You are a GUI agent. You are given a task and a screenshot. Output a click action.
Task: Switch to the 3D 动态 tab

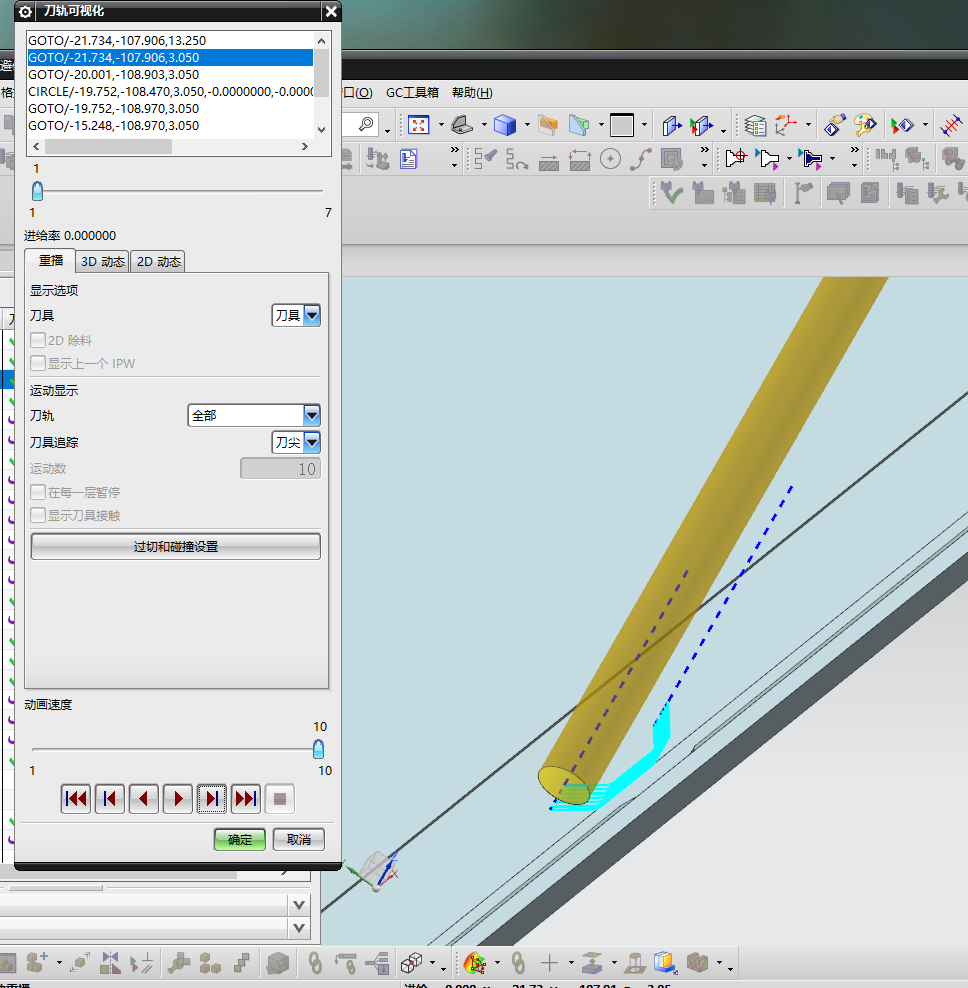pyautogui.click(x=103, y=262)
